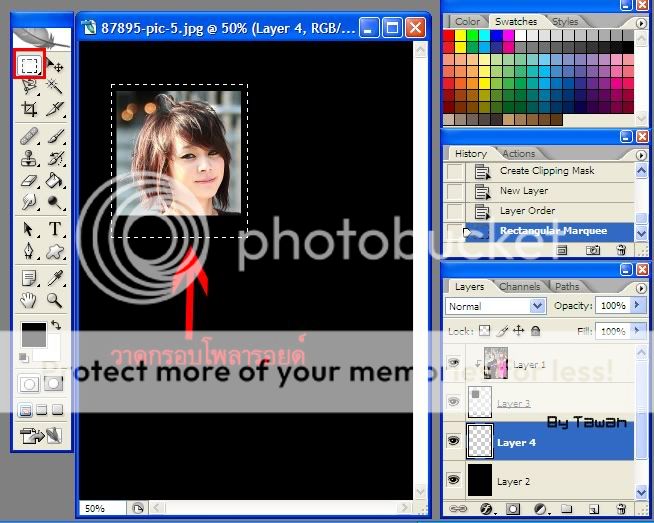Image resolution: width=654 pixels, height=523 pixels.
Task: Open the layer style menu button
Action: [486, 509]
